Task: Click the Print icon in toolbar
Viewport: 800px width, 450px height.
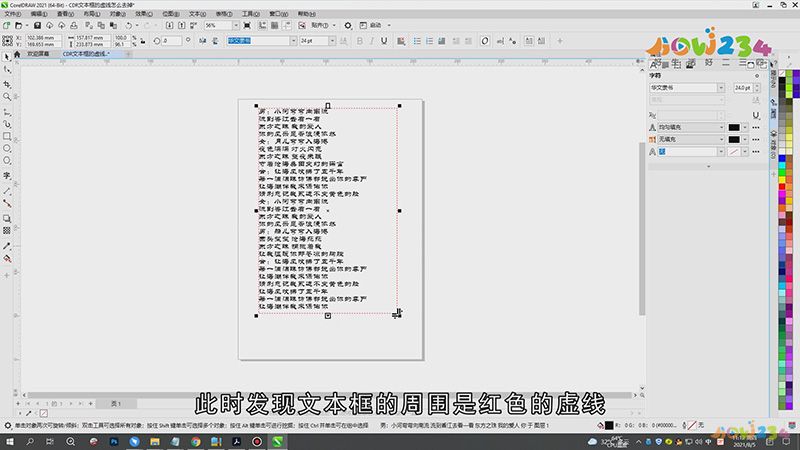Action: 74,25
